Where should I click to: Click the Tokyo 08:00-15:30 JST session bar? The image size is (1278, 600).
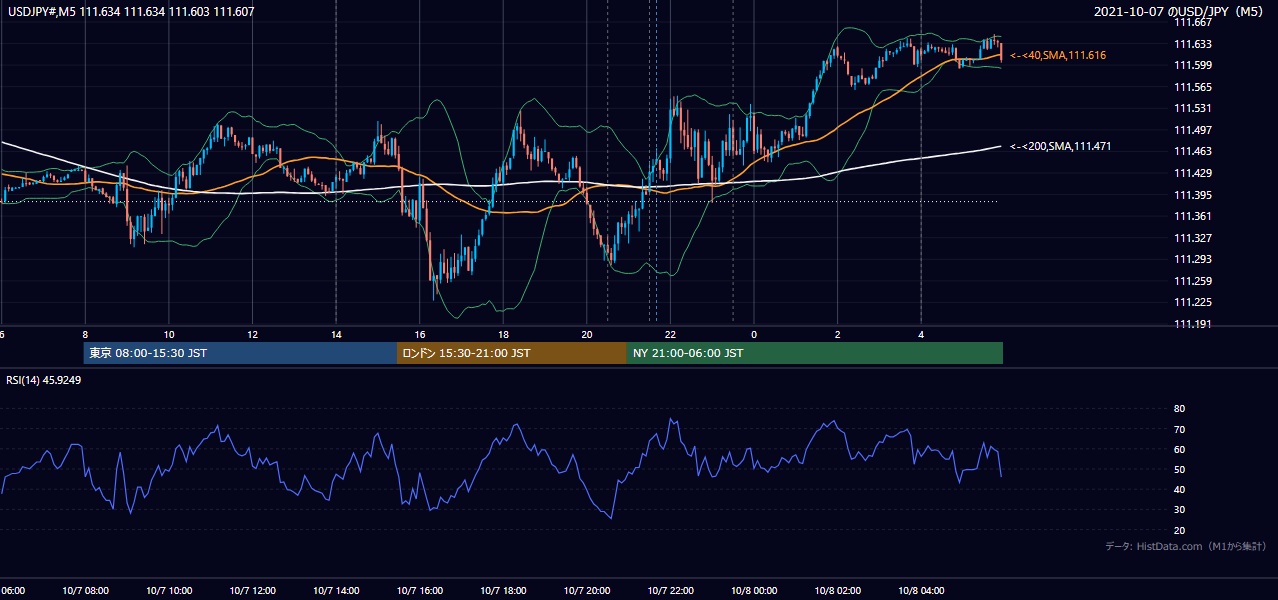coord(240,353)
